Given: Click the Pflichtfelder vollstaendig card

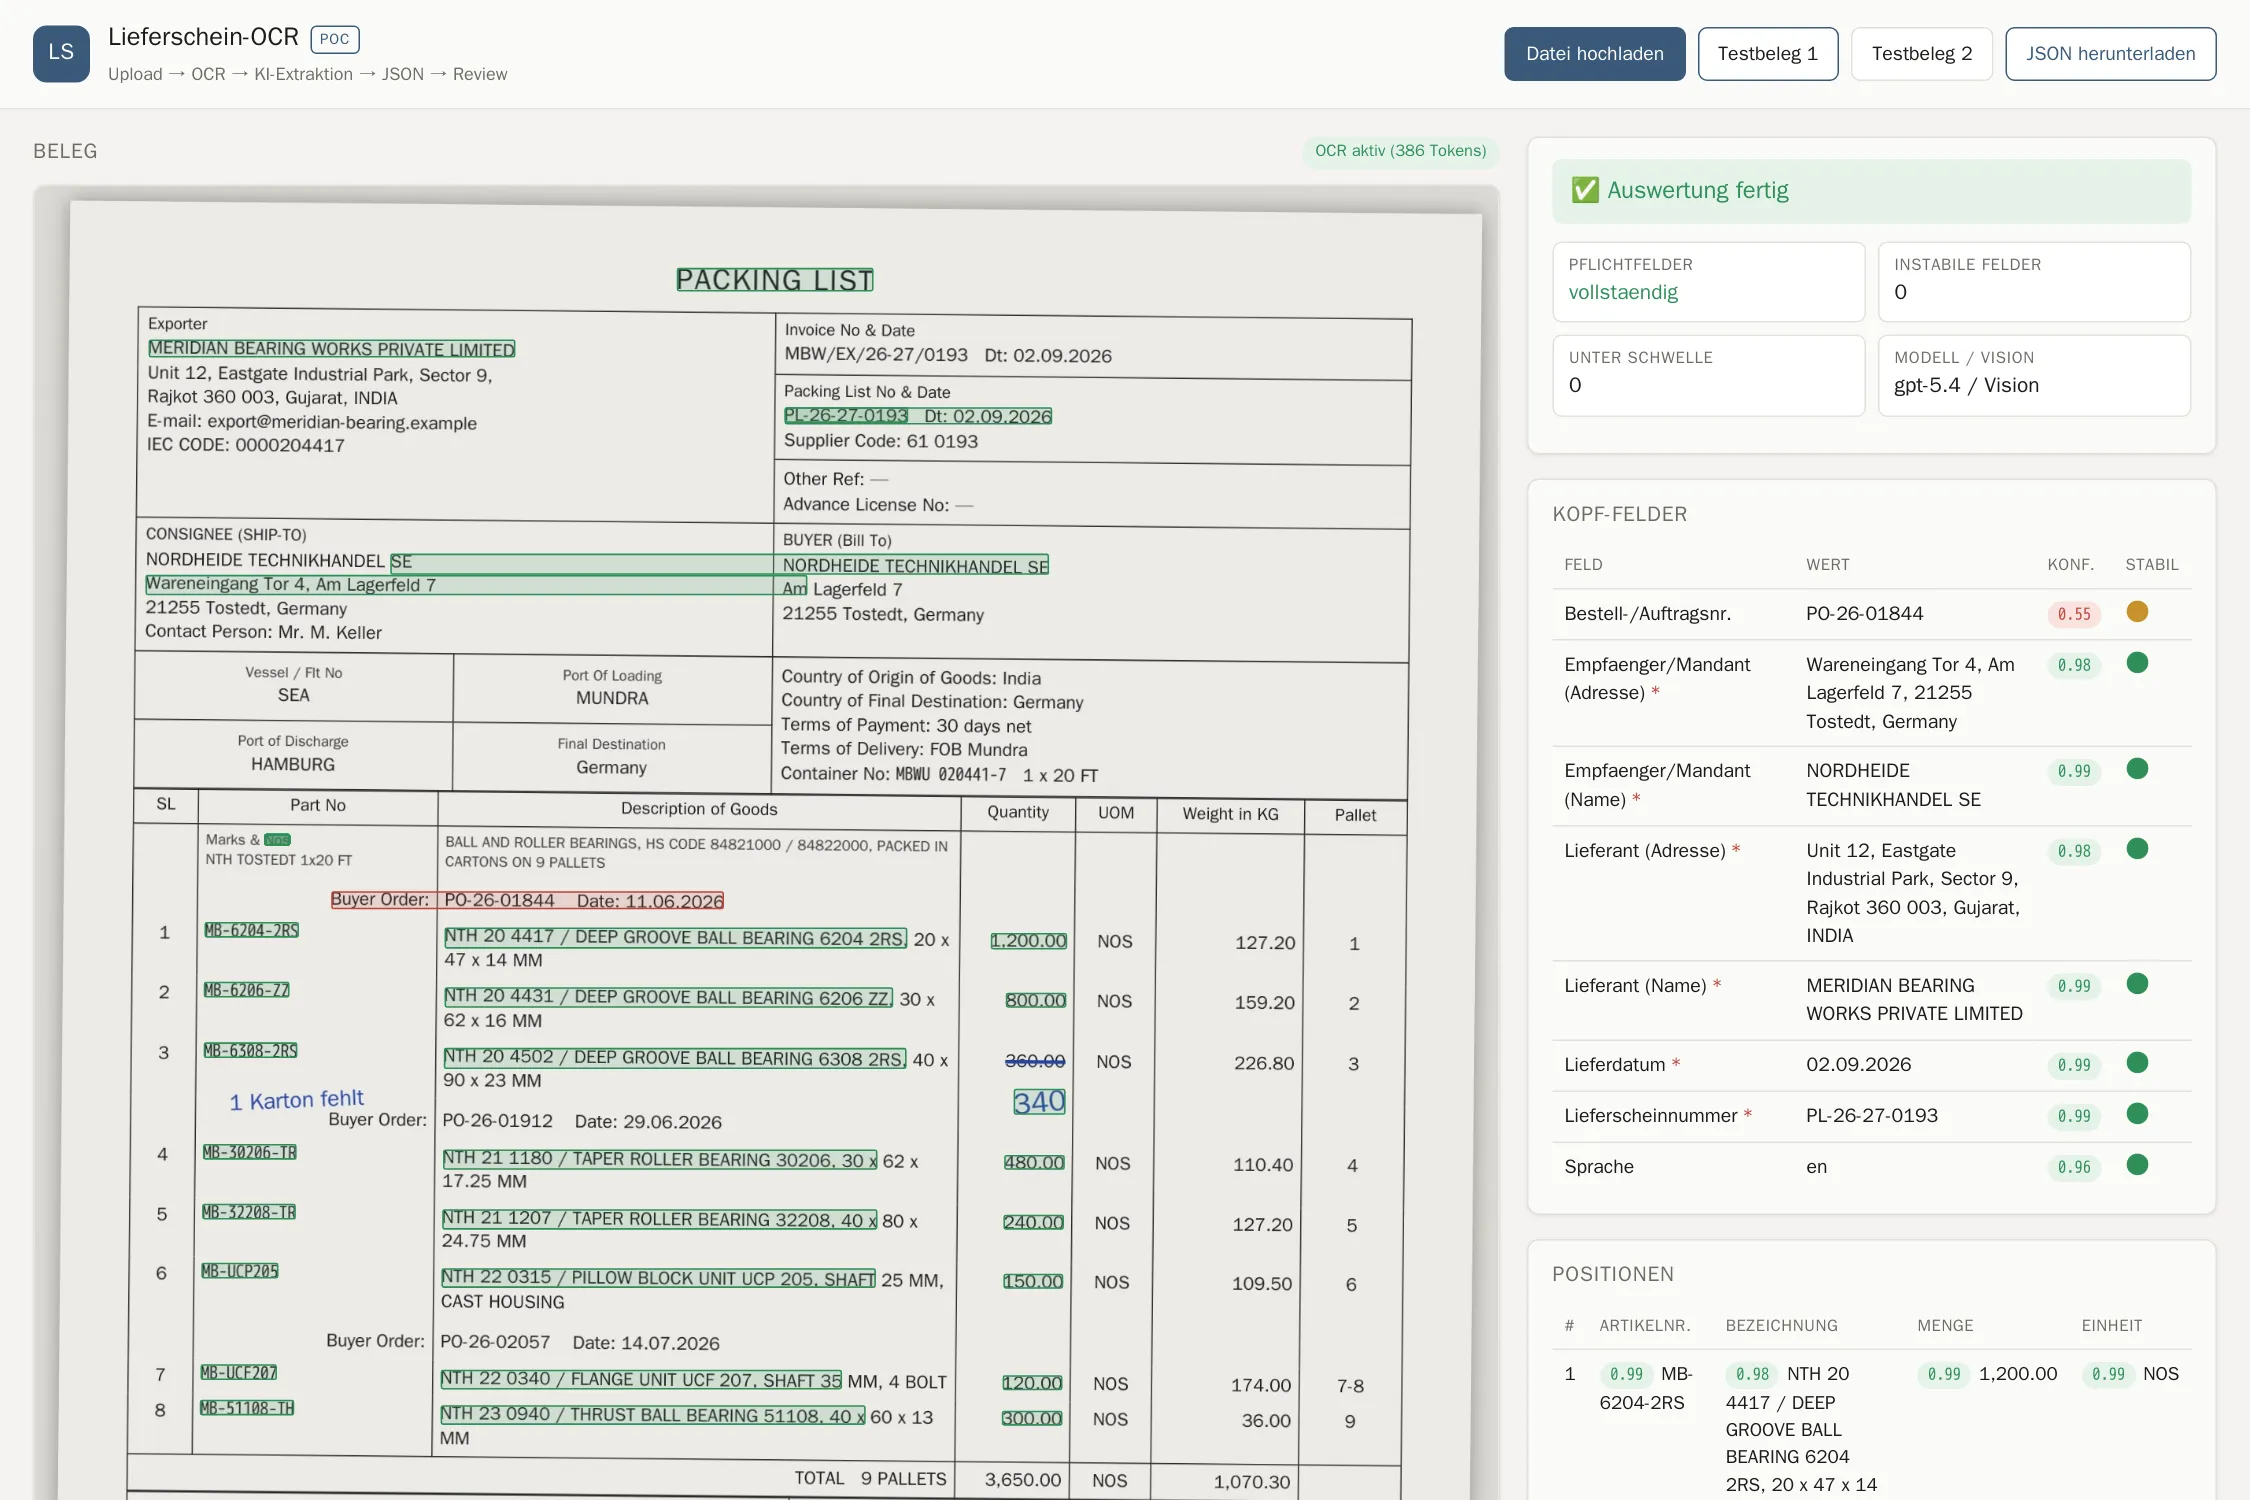Looking at the screenshot, I should coord(1708,281).
